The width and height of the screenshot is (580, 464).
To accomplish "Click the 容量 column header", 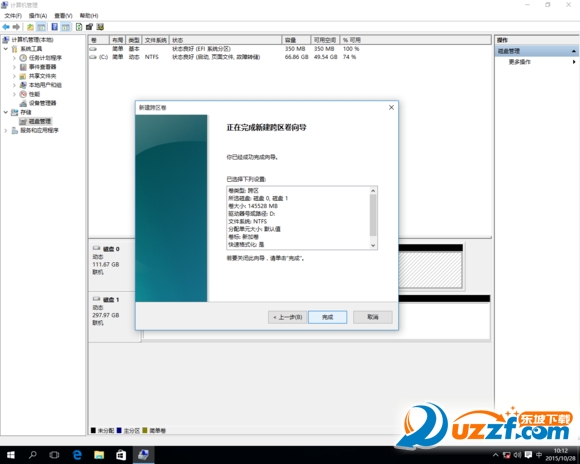I will point(296,40).
